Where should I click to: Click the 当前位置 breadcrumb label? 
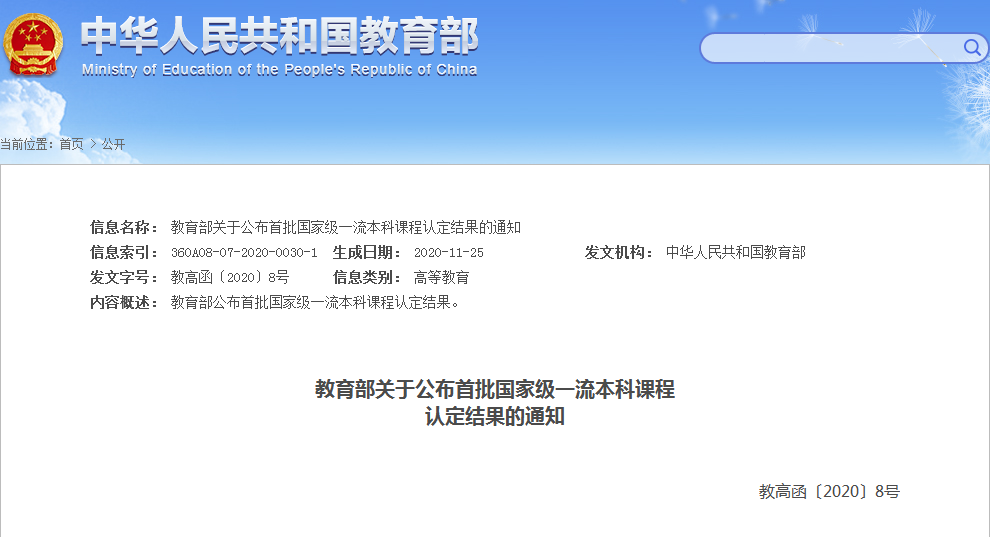(x=27, y=145)
